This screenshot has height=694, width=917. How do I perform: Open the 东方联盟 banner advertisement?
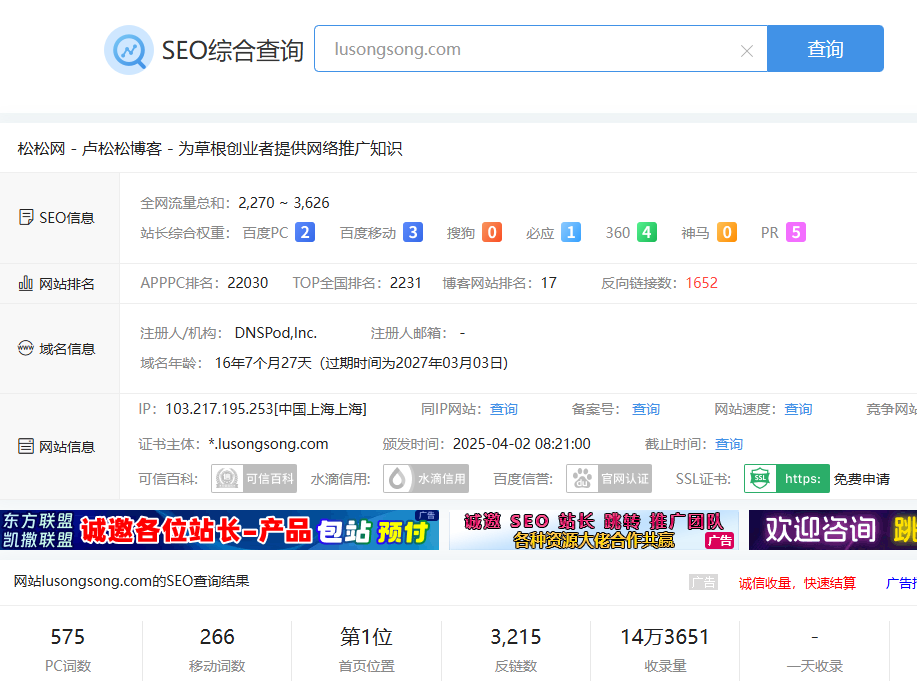coord(219,530)
